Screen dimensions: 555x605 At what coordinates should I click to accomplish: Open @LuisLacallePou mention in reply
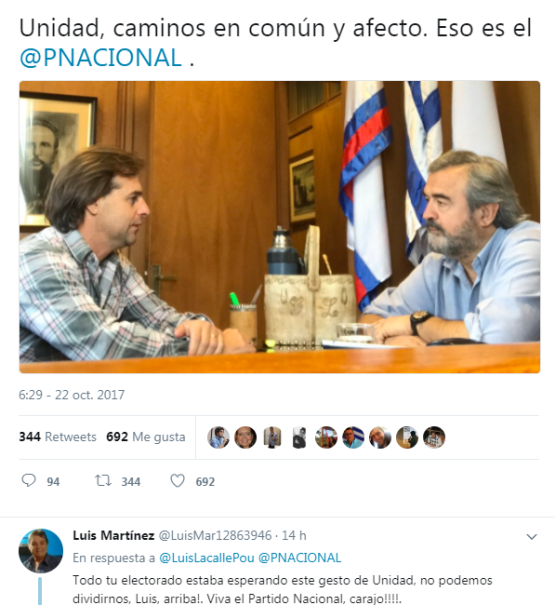(207, 558)
